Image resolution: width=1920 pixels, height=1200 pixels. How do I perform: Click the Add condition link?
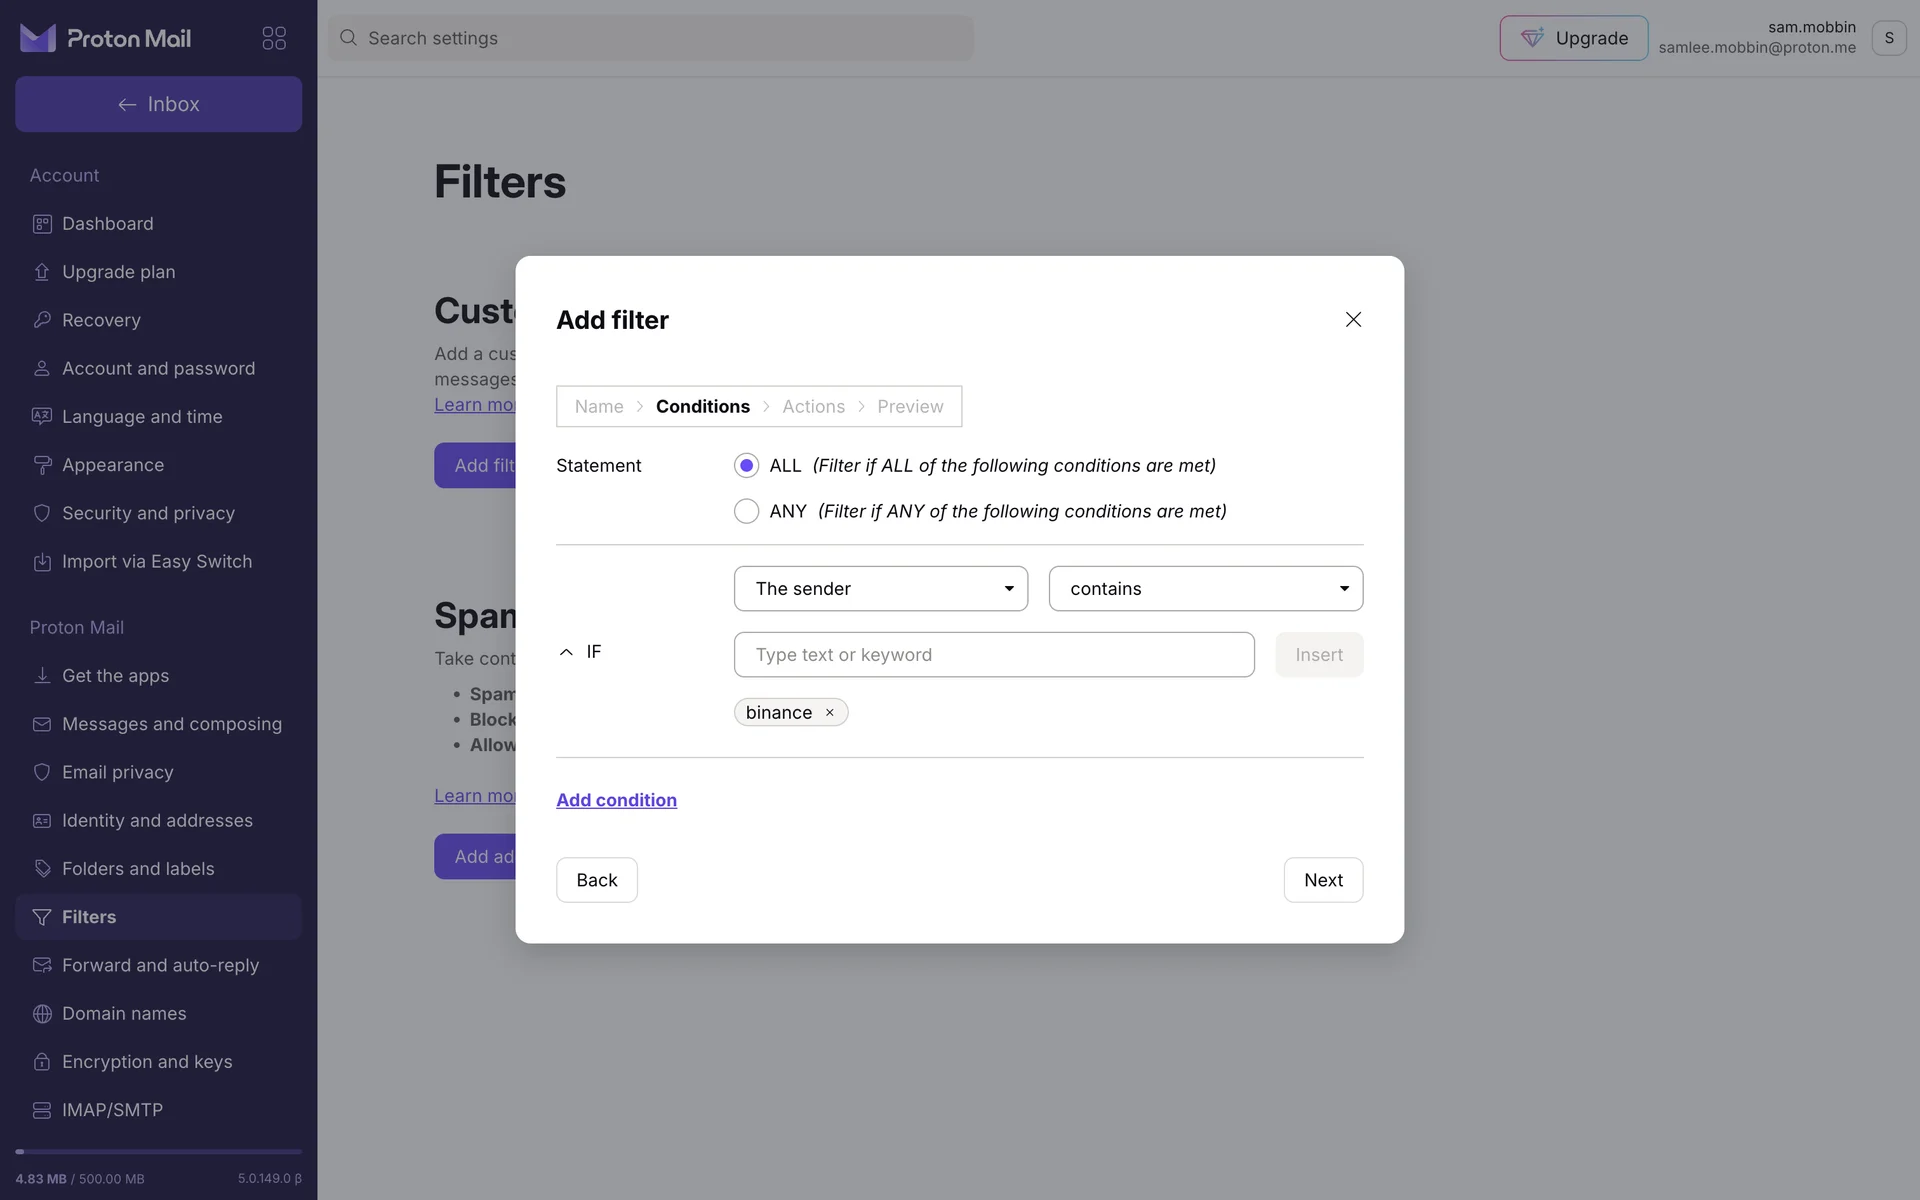(616, 800)
